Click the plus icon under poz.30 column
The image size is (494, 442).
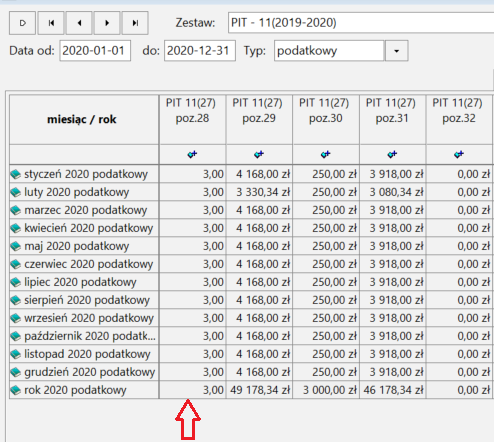tap(326, 154)
